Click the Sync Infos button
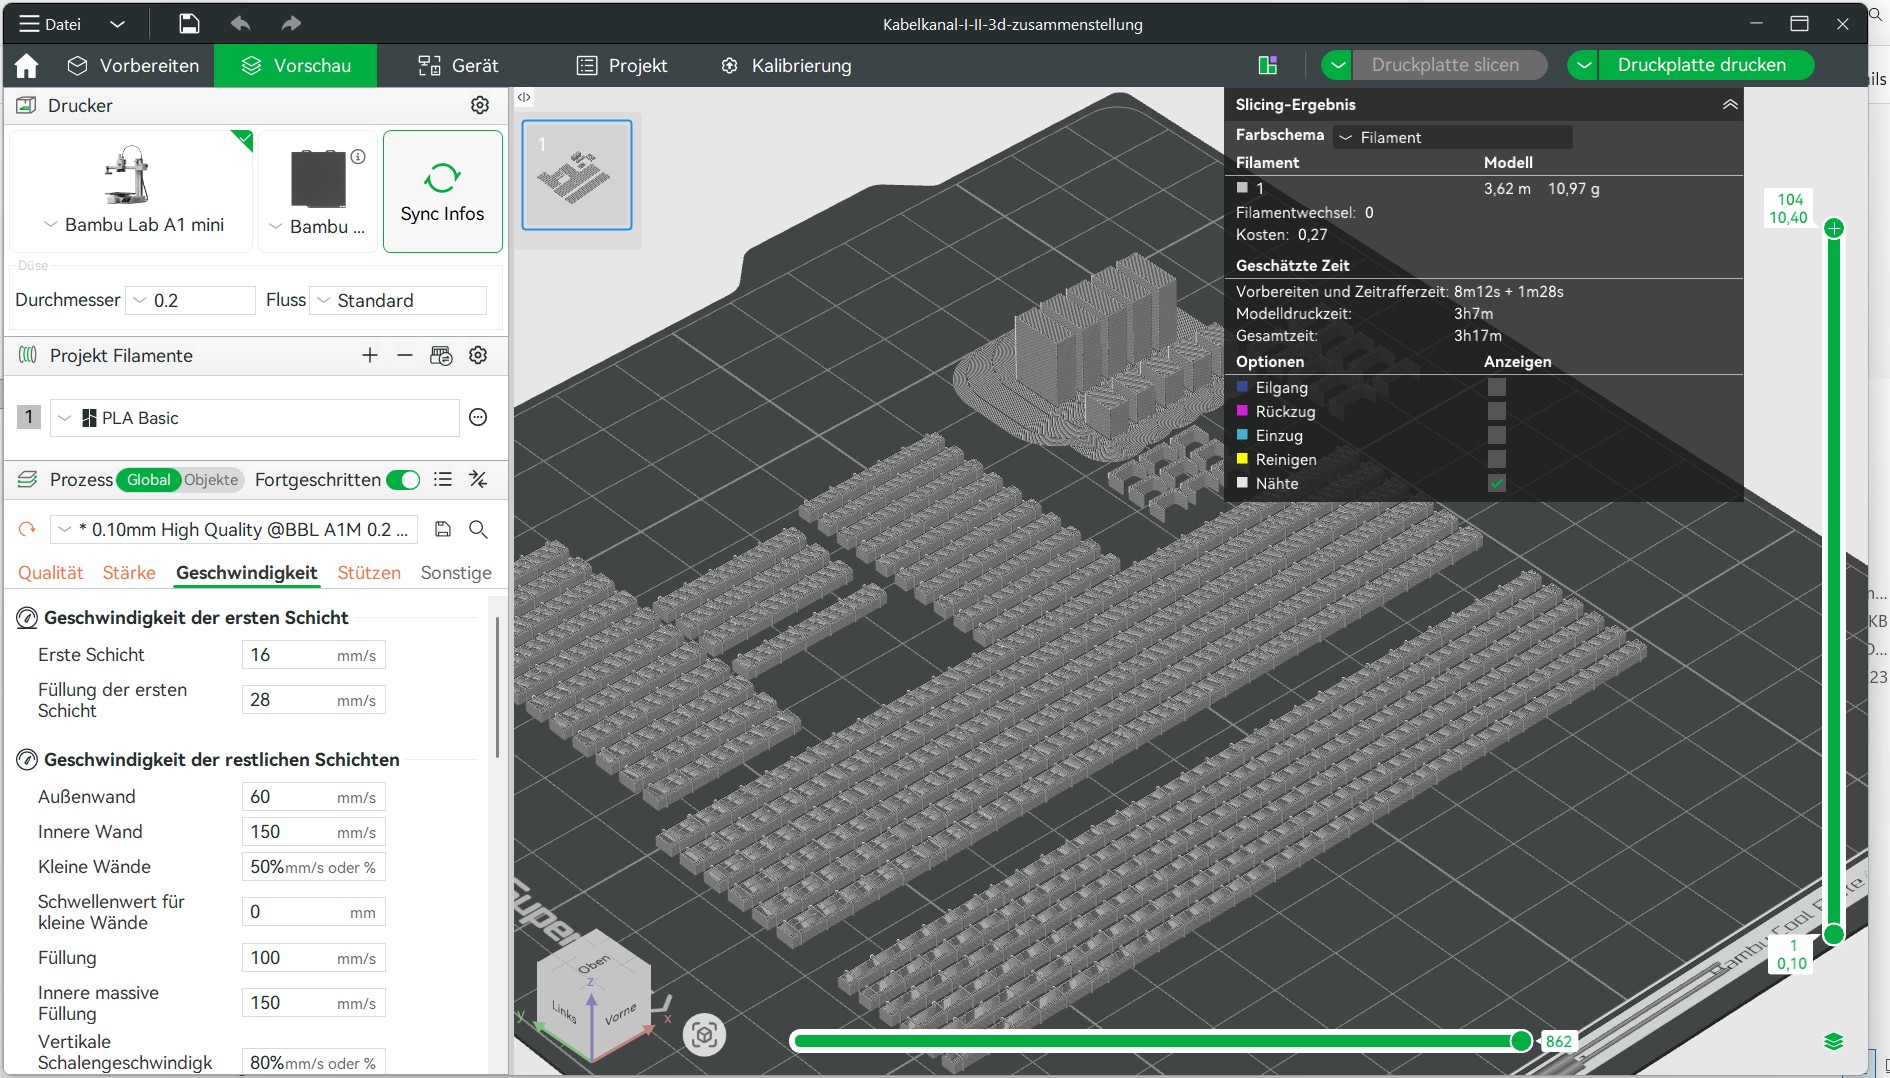Viewport: 1890px width, 1078px height. click(442, 192)
